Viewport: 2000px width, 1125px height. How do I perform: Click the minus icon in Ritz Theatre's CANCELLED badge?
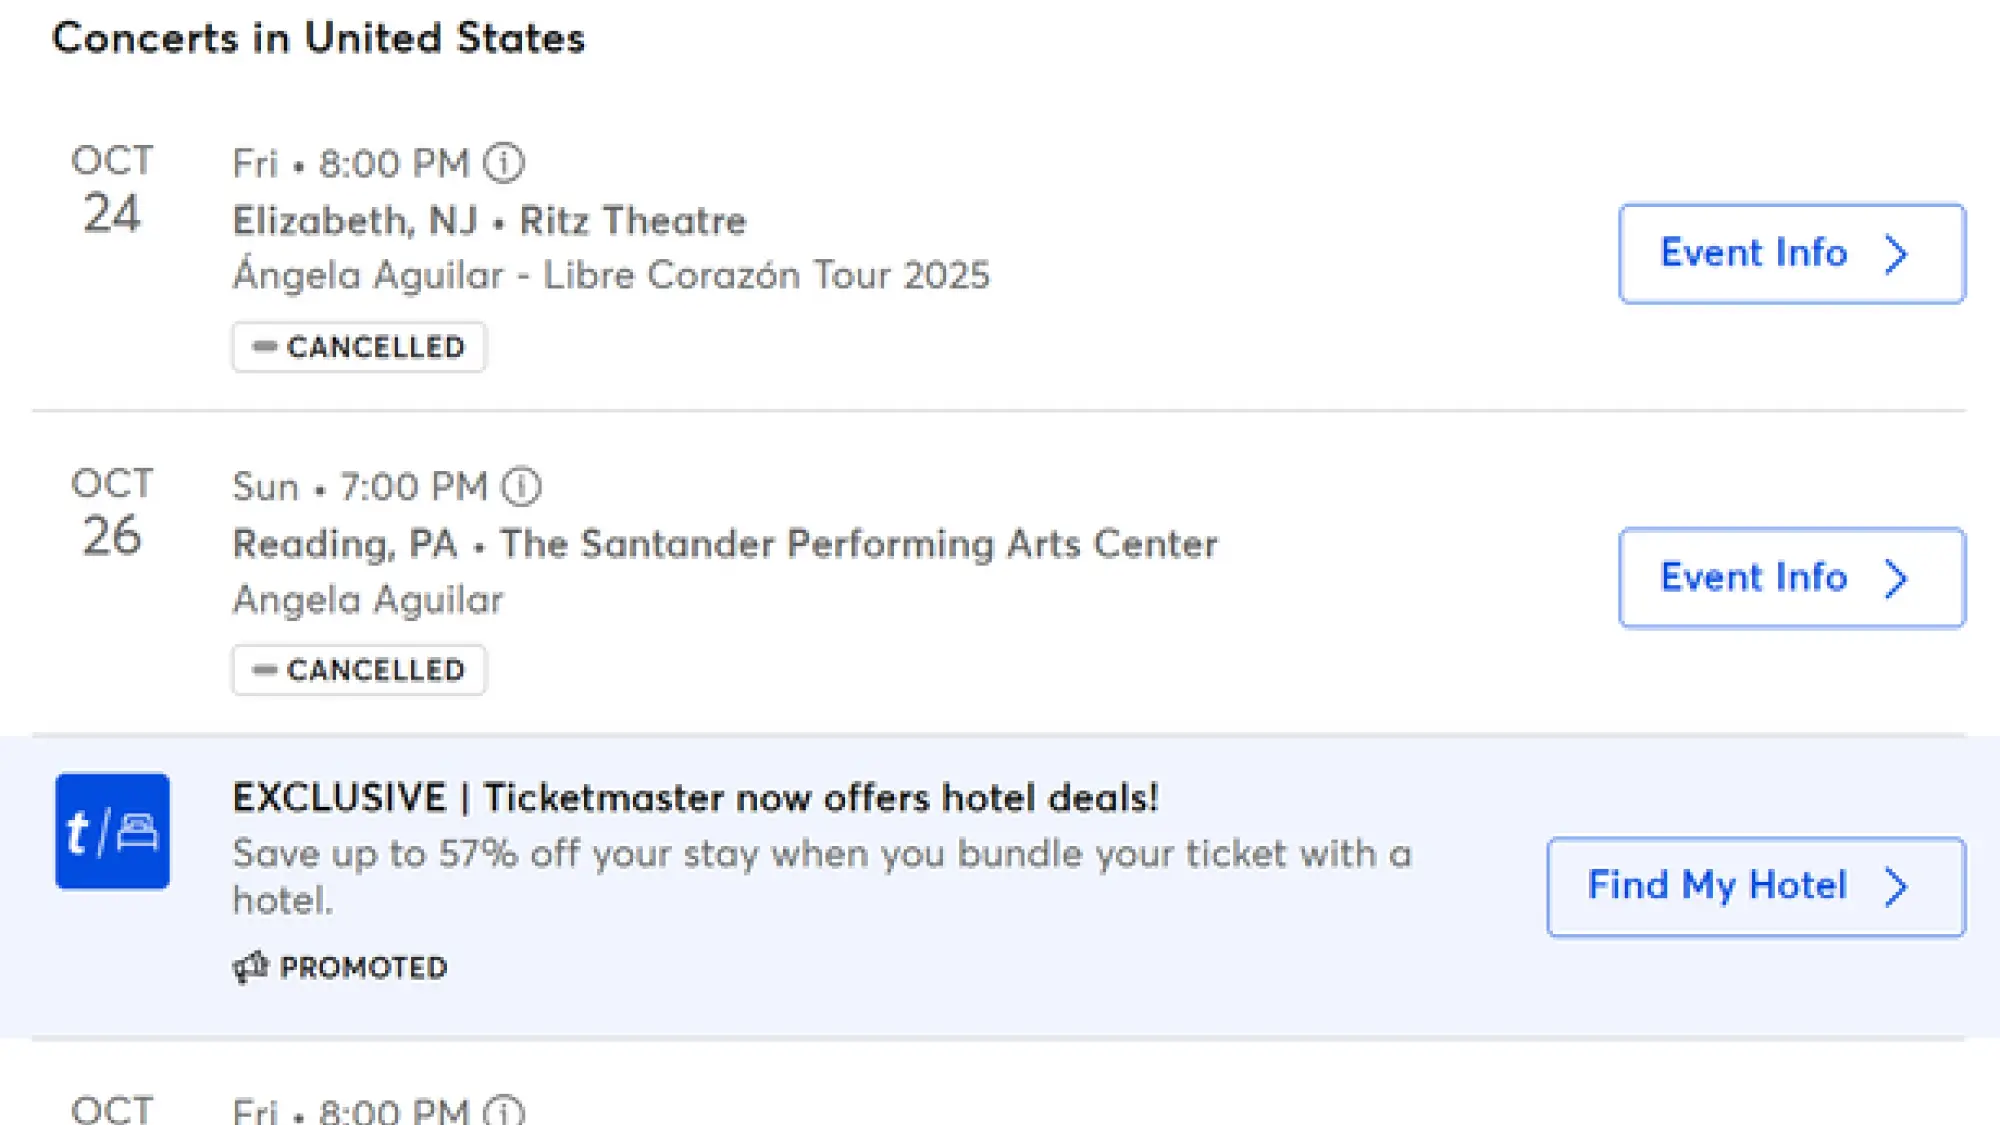pos(264,347)
